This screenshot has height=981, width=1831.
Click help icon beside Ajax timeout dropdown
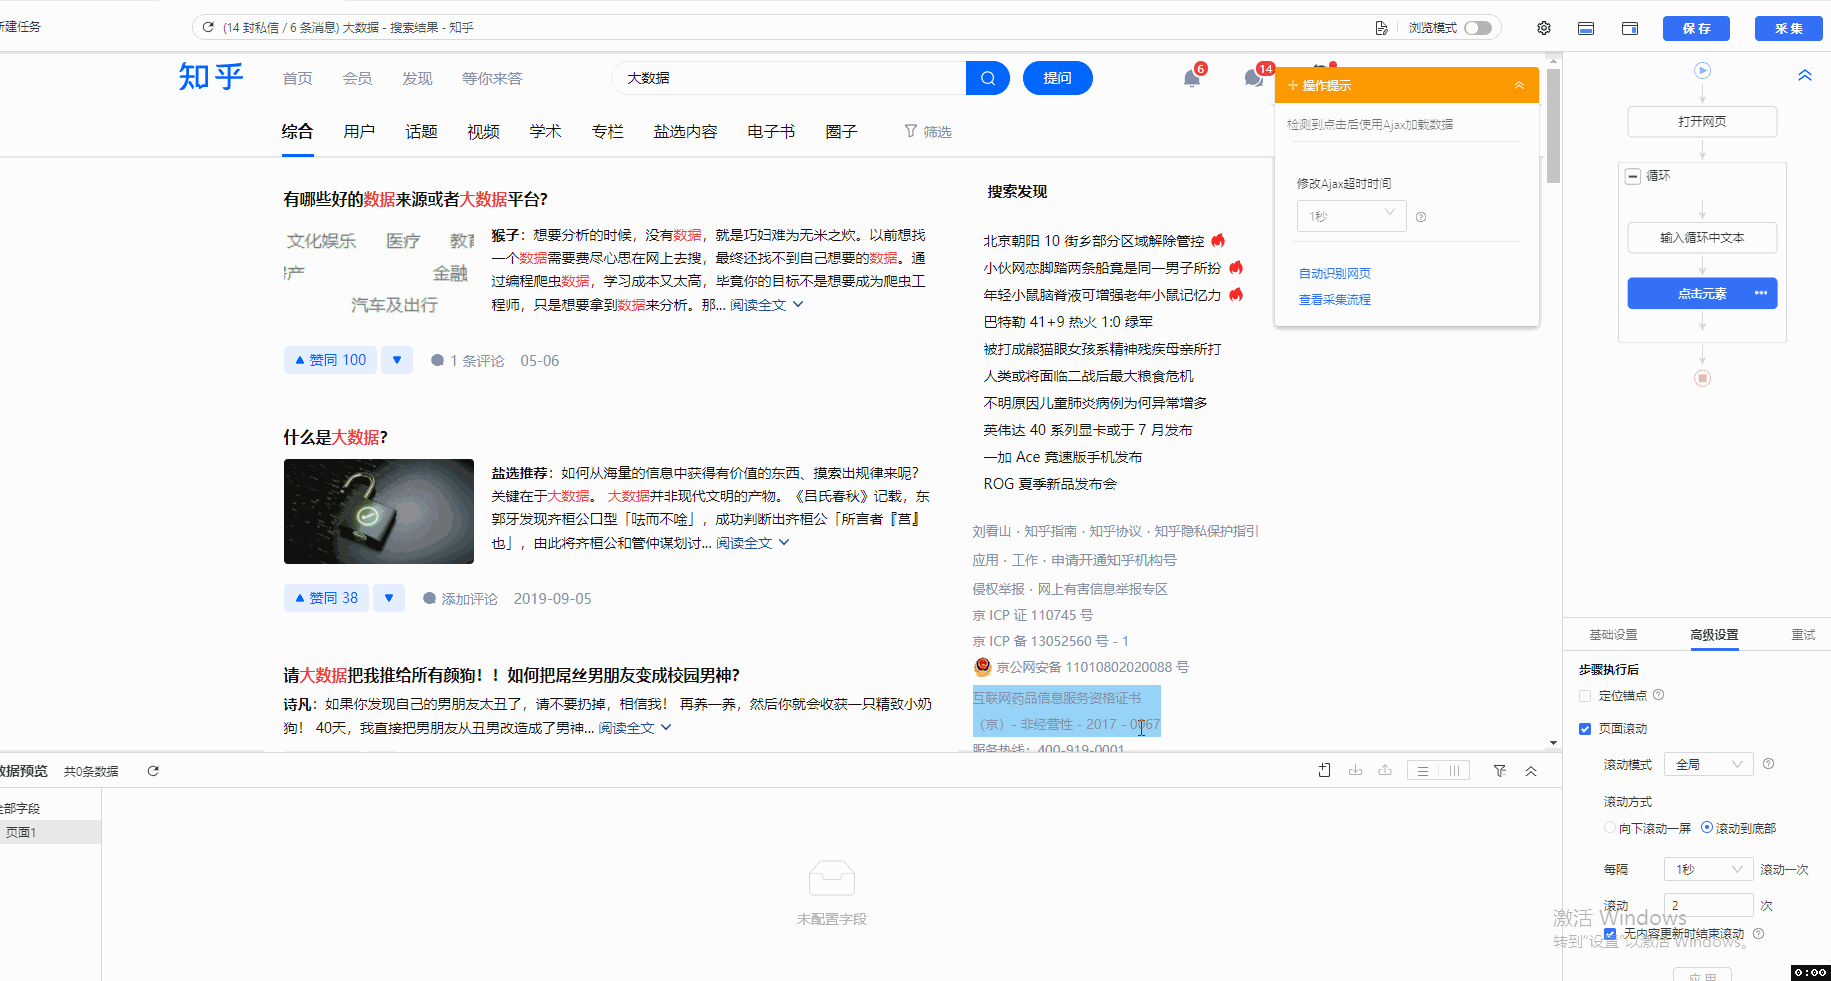[x=1421, y=217]
